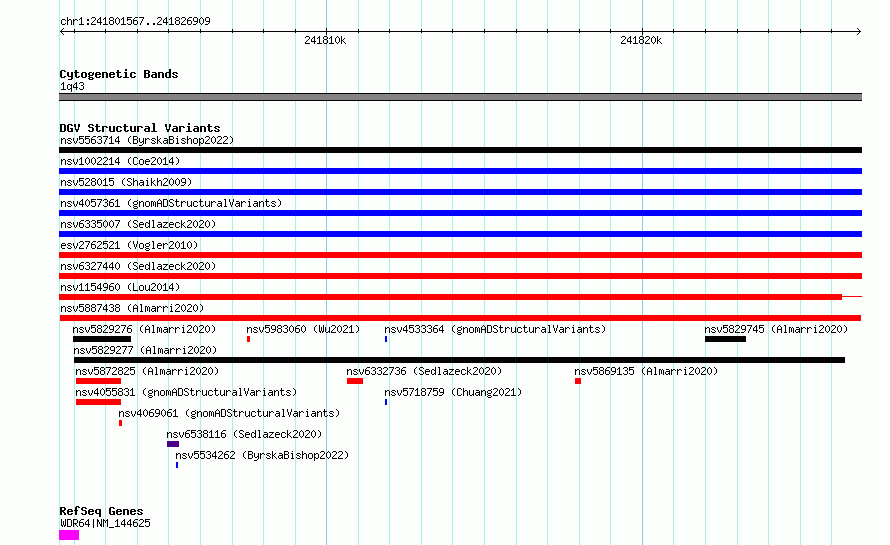This screenshot has width=890, height=545.
Task: Click the red bar below nsv5887438
Action: point(460,318)
